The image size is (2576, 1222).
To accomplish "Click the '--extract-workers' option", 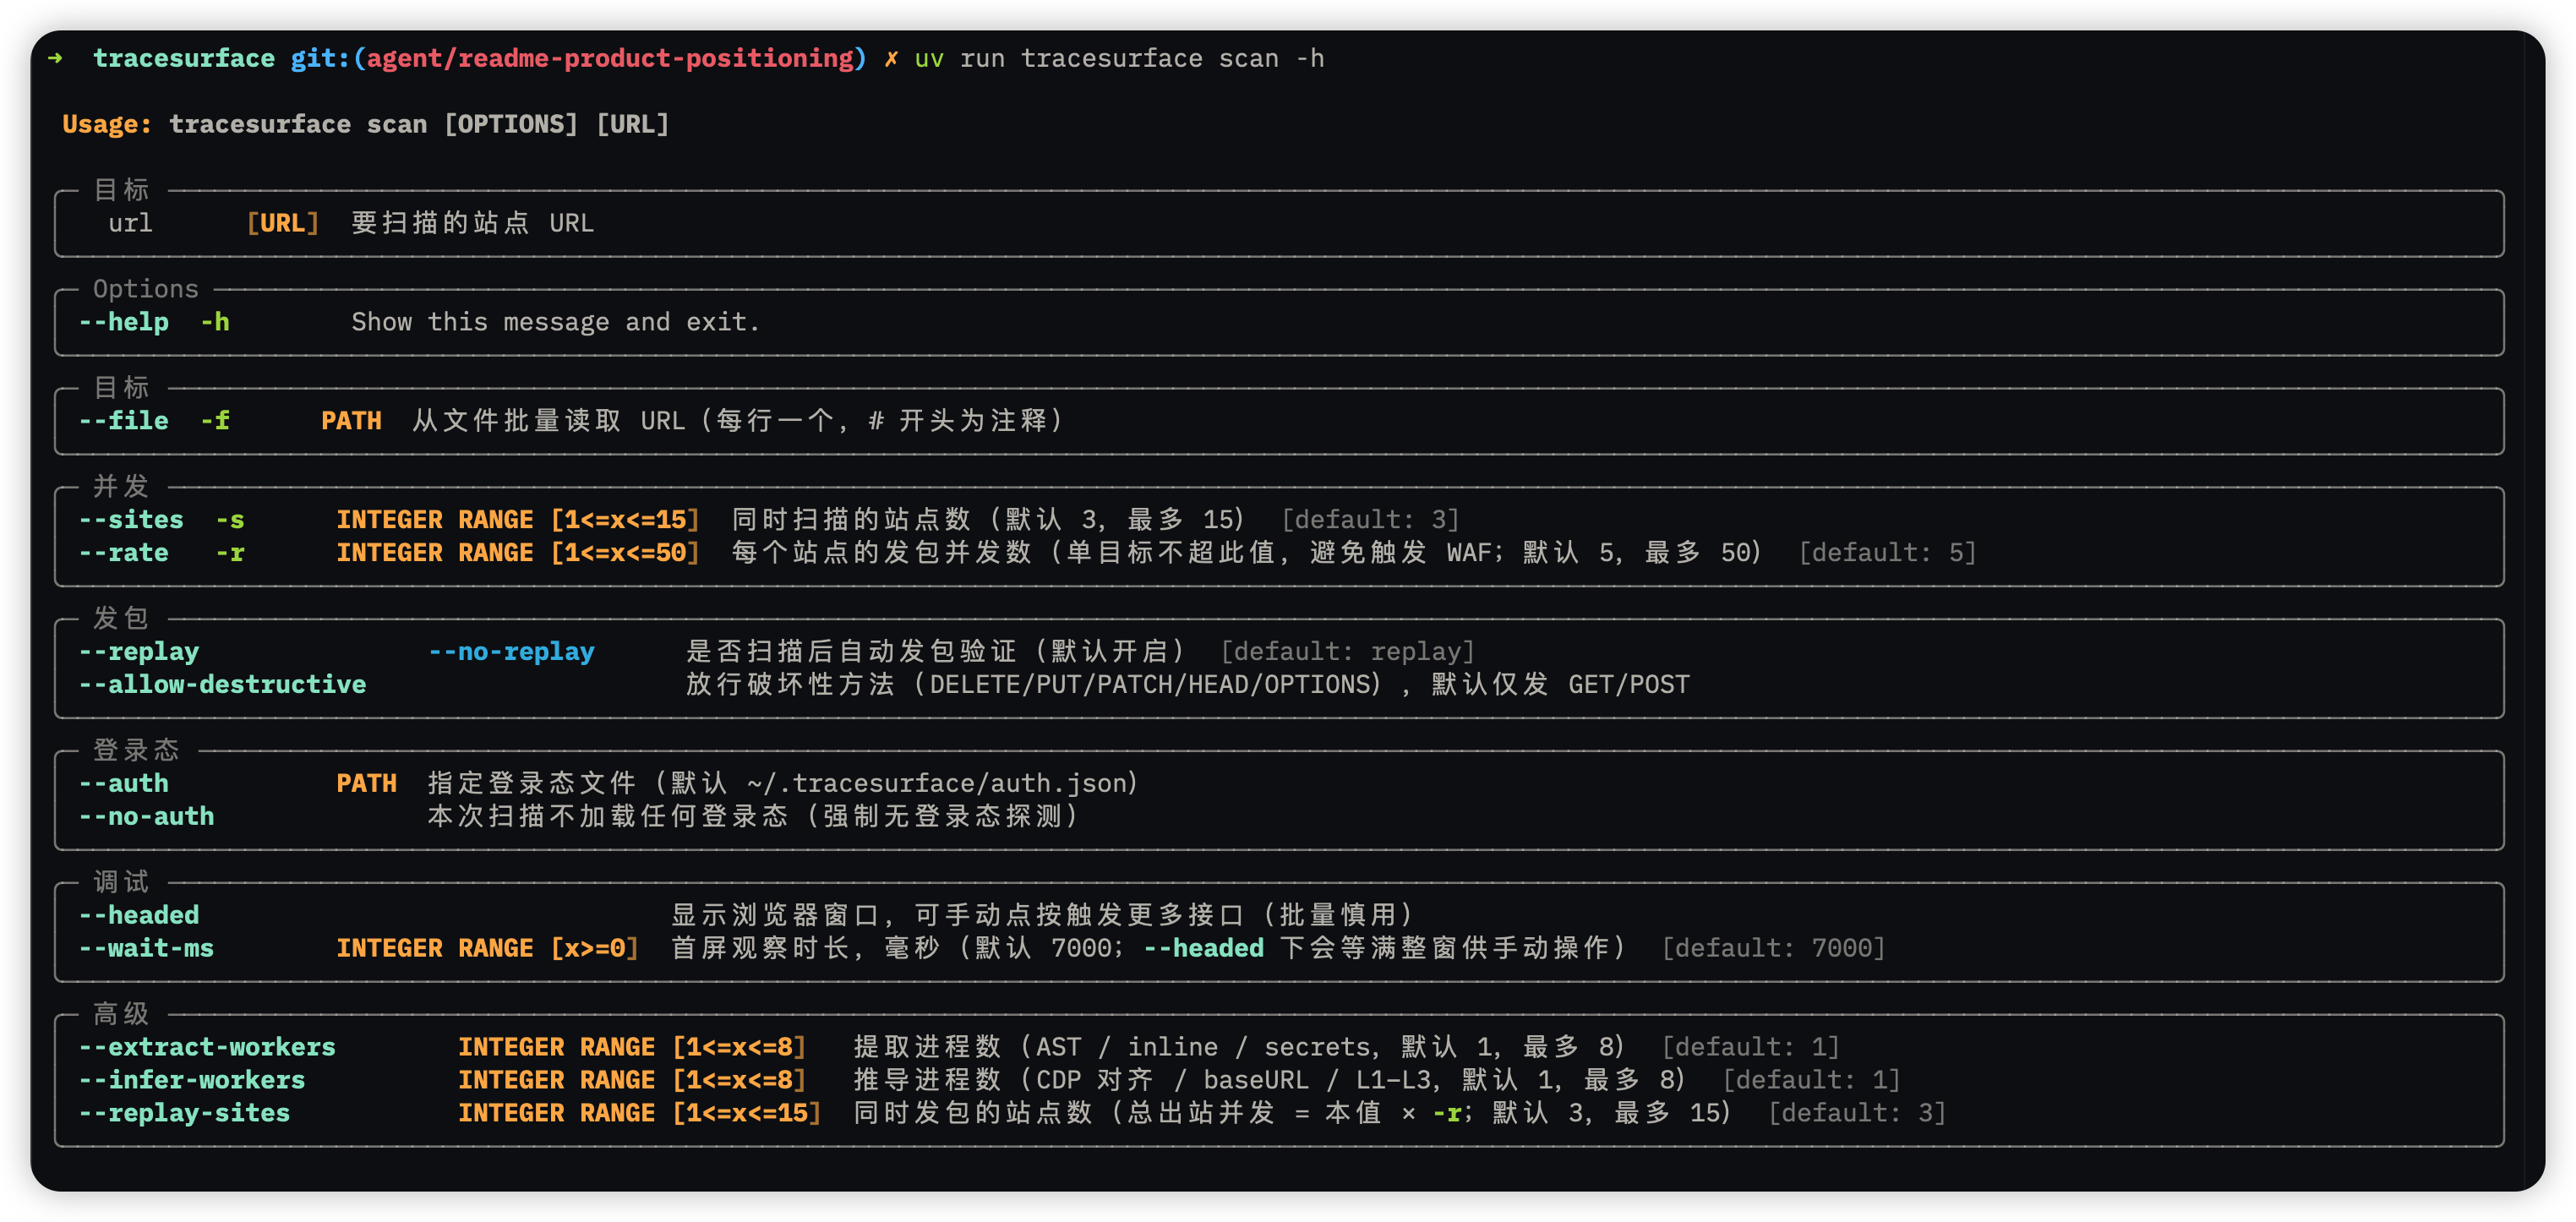I will [x=207, y=1048].
